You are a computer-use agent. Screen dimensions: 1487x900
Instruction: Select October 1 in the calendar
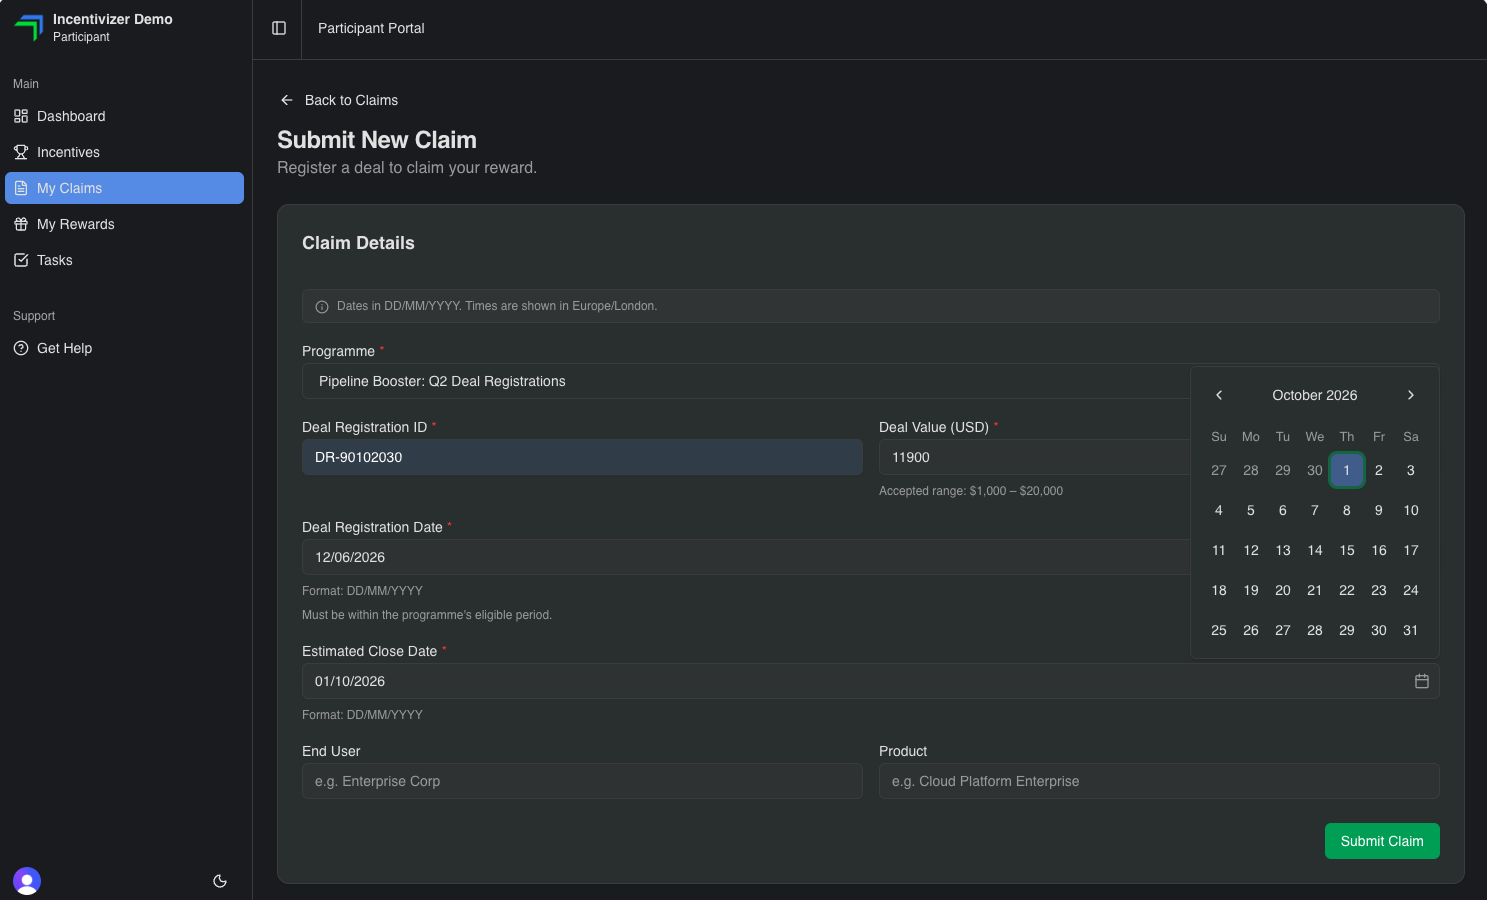1347,470
